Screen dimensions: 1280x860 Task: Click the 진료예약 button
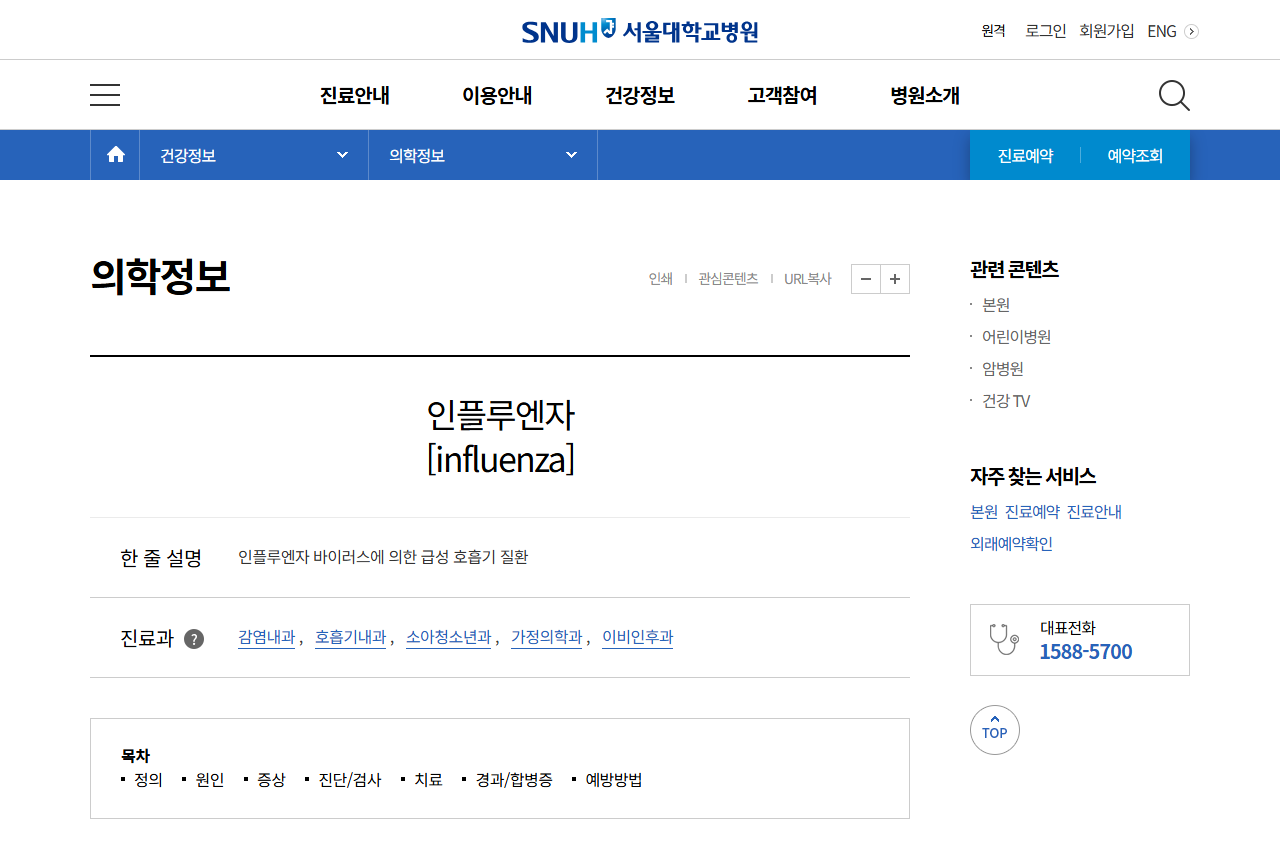pos(1025,156)
